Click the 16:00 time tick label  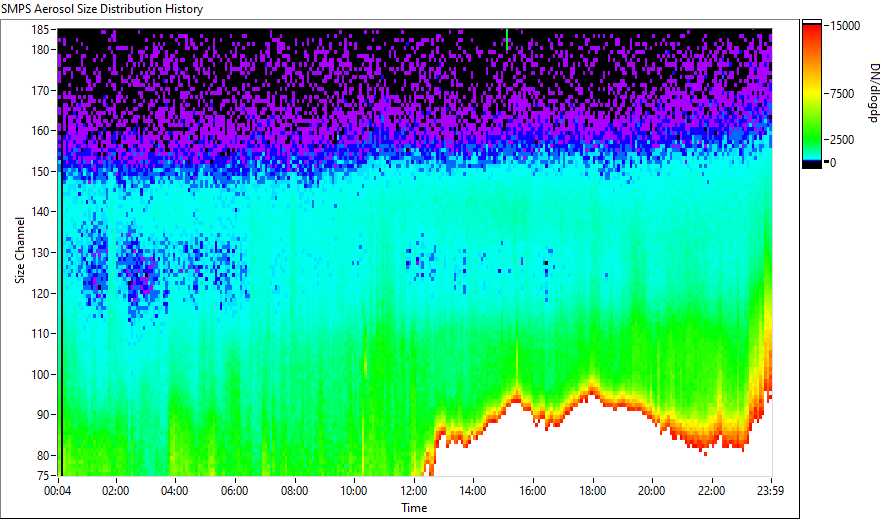tap(532, 491)
